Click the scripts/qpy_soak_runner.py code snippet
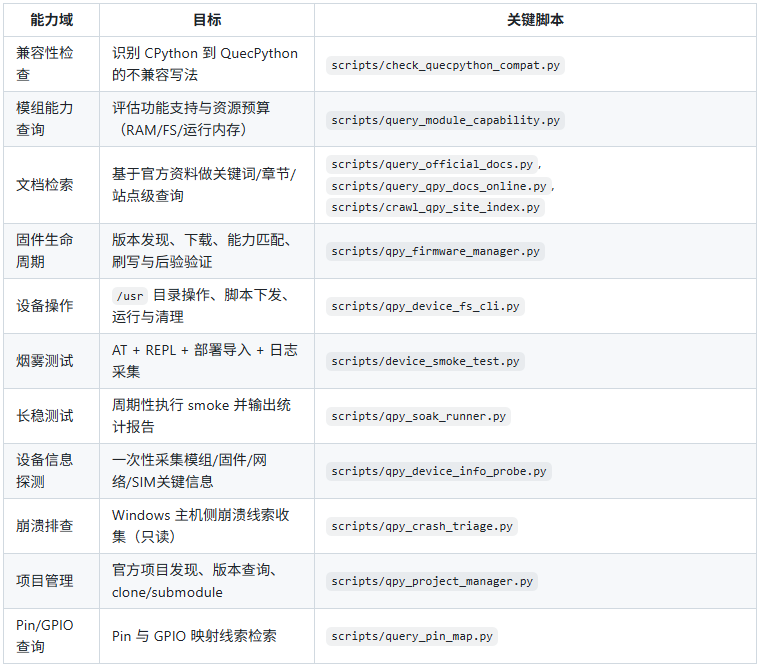The width and height of the screenshot is (761, 667). 418,416
